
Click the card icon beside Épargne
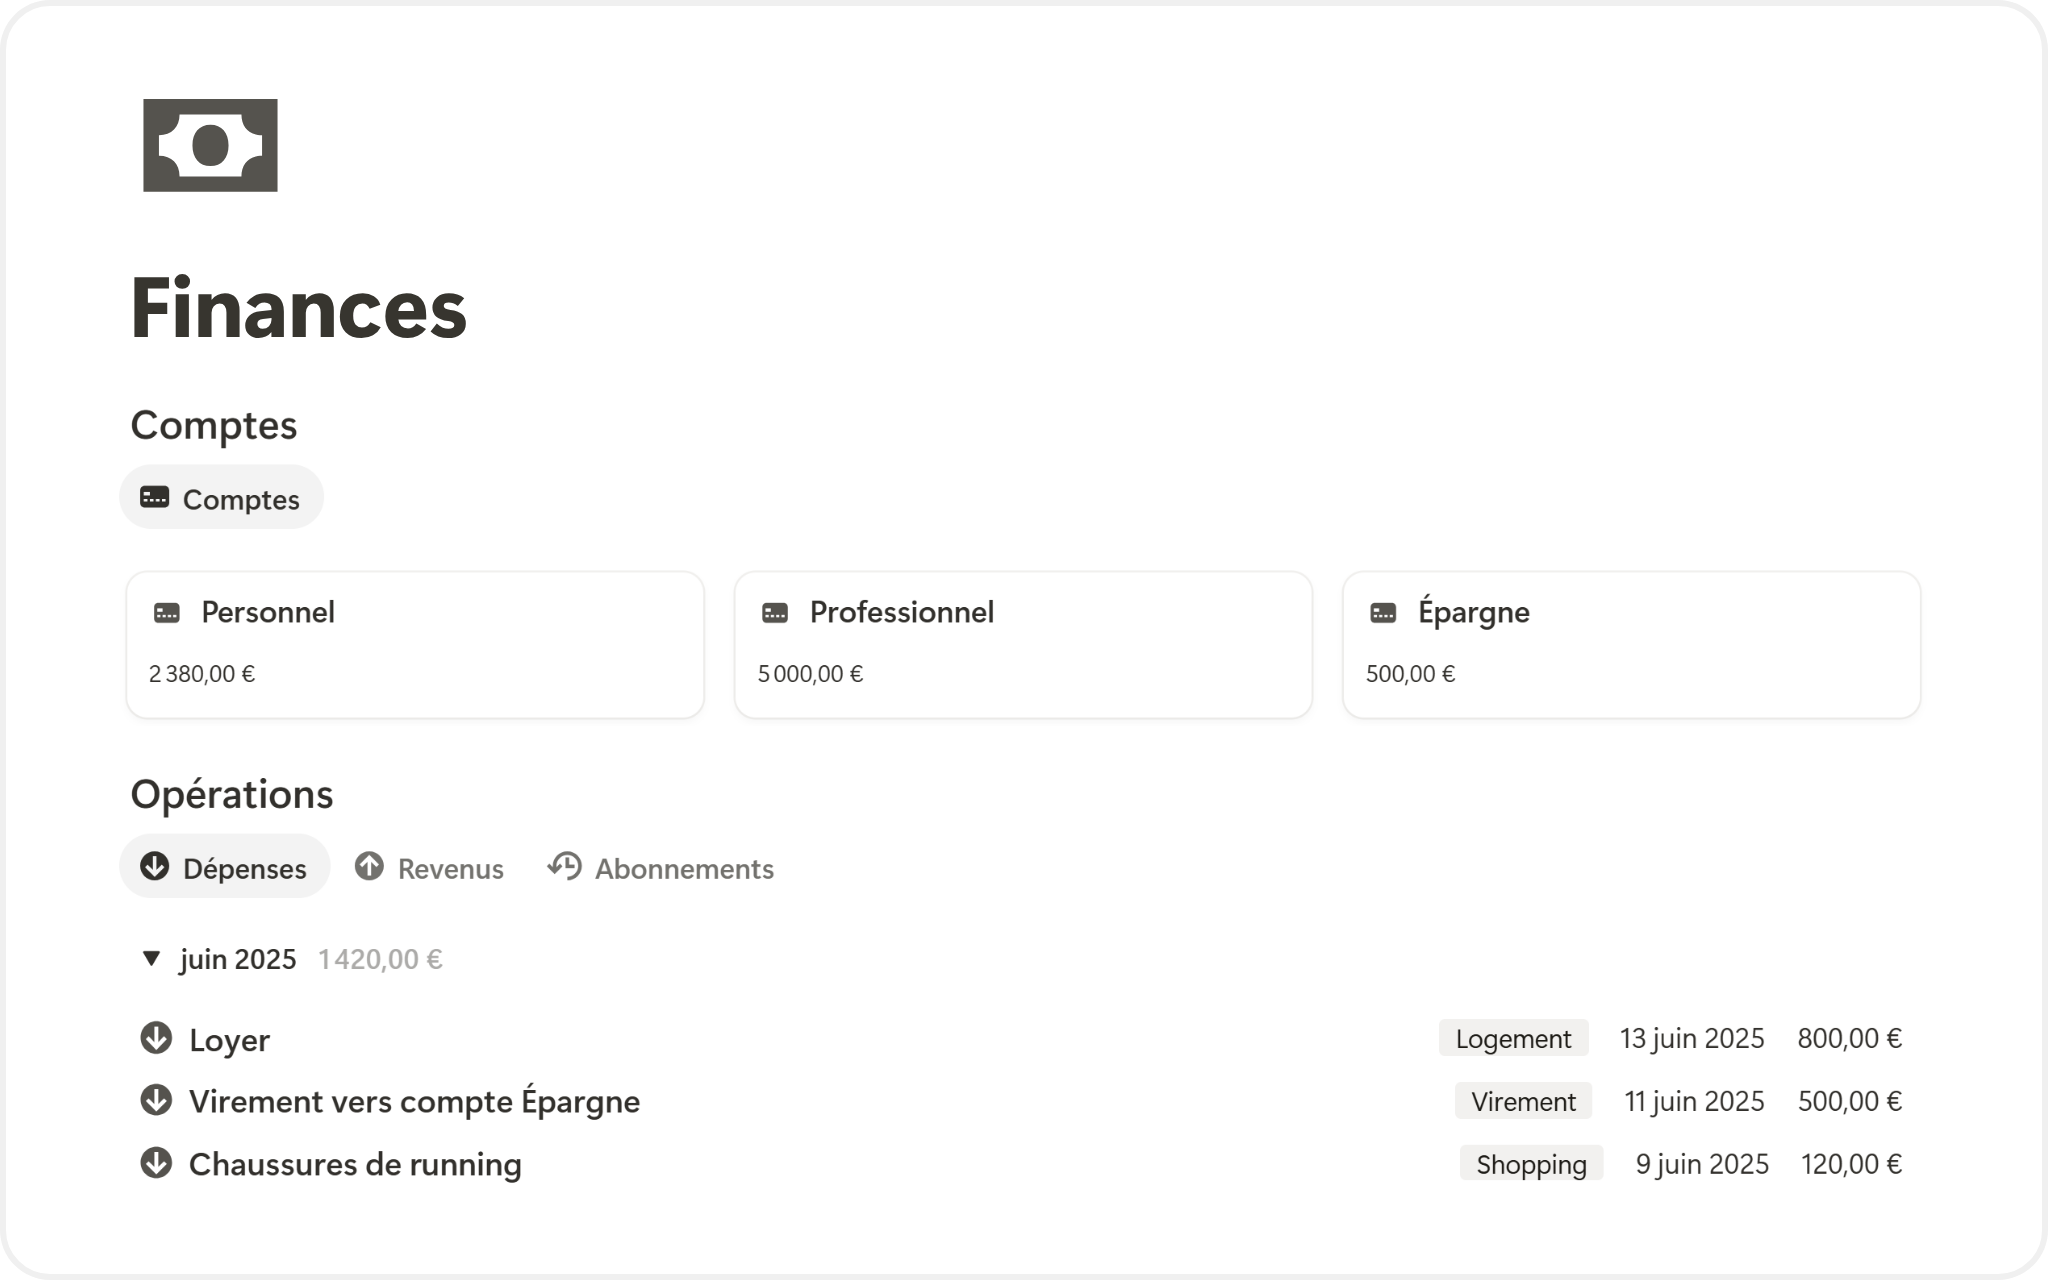click(1383, 613)
